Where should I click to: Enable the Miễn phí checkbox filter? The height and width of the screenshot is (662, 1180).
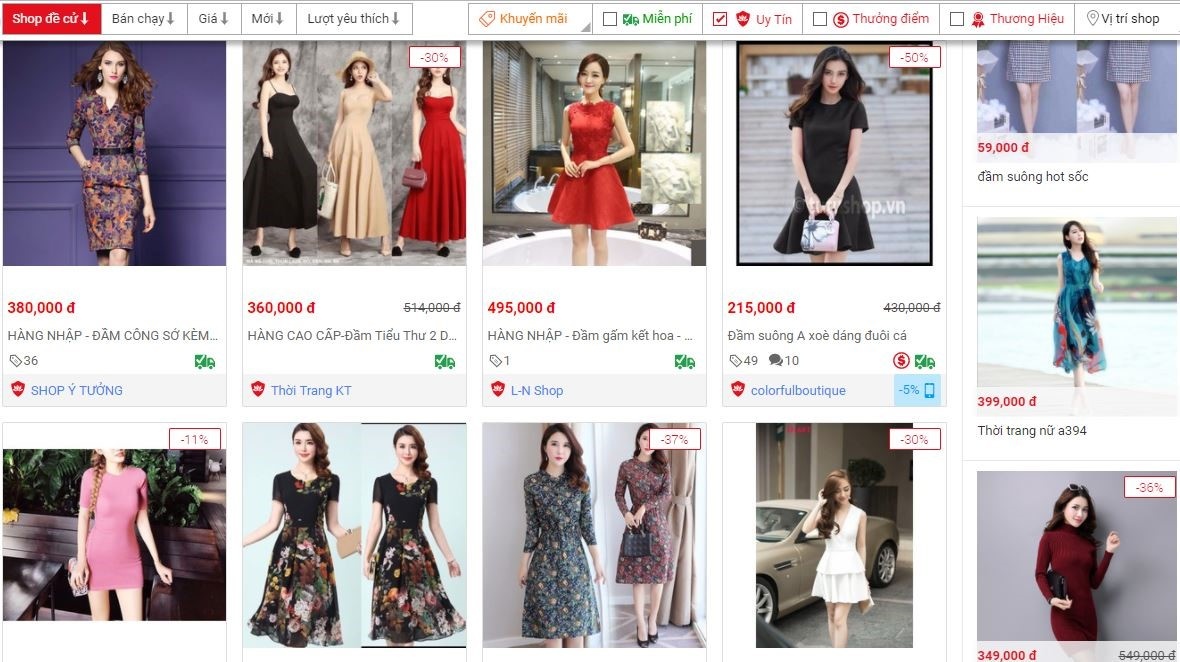(610, 19)
